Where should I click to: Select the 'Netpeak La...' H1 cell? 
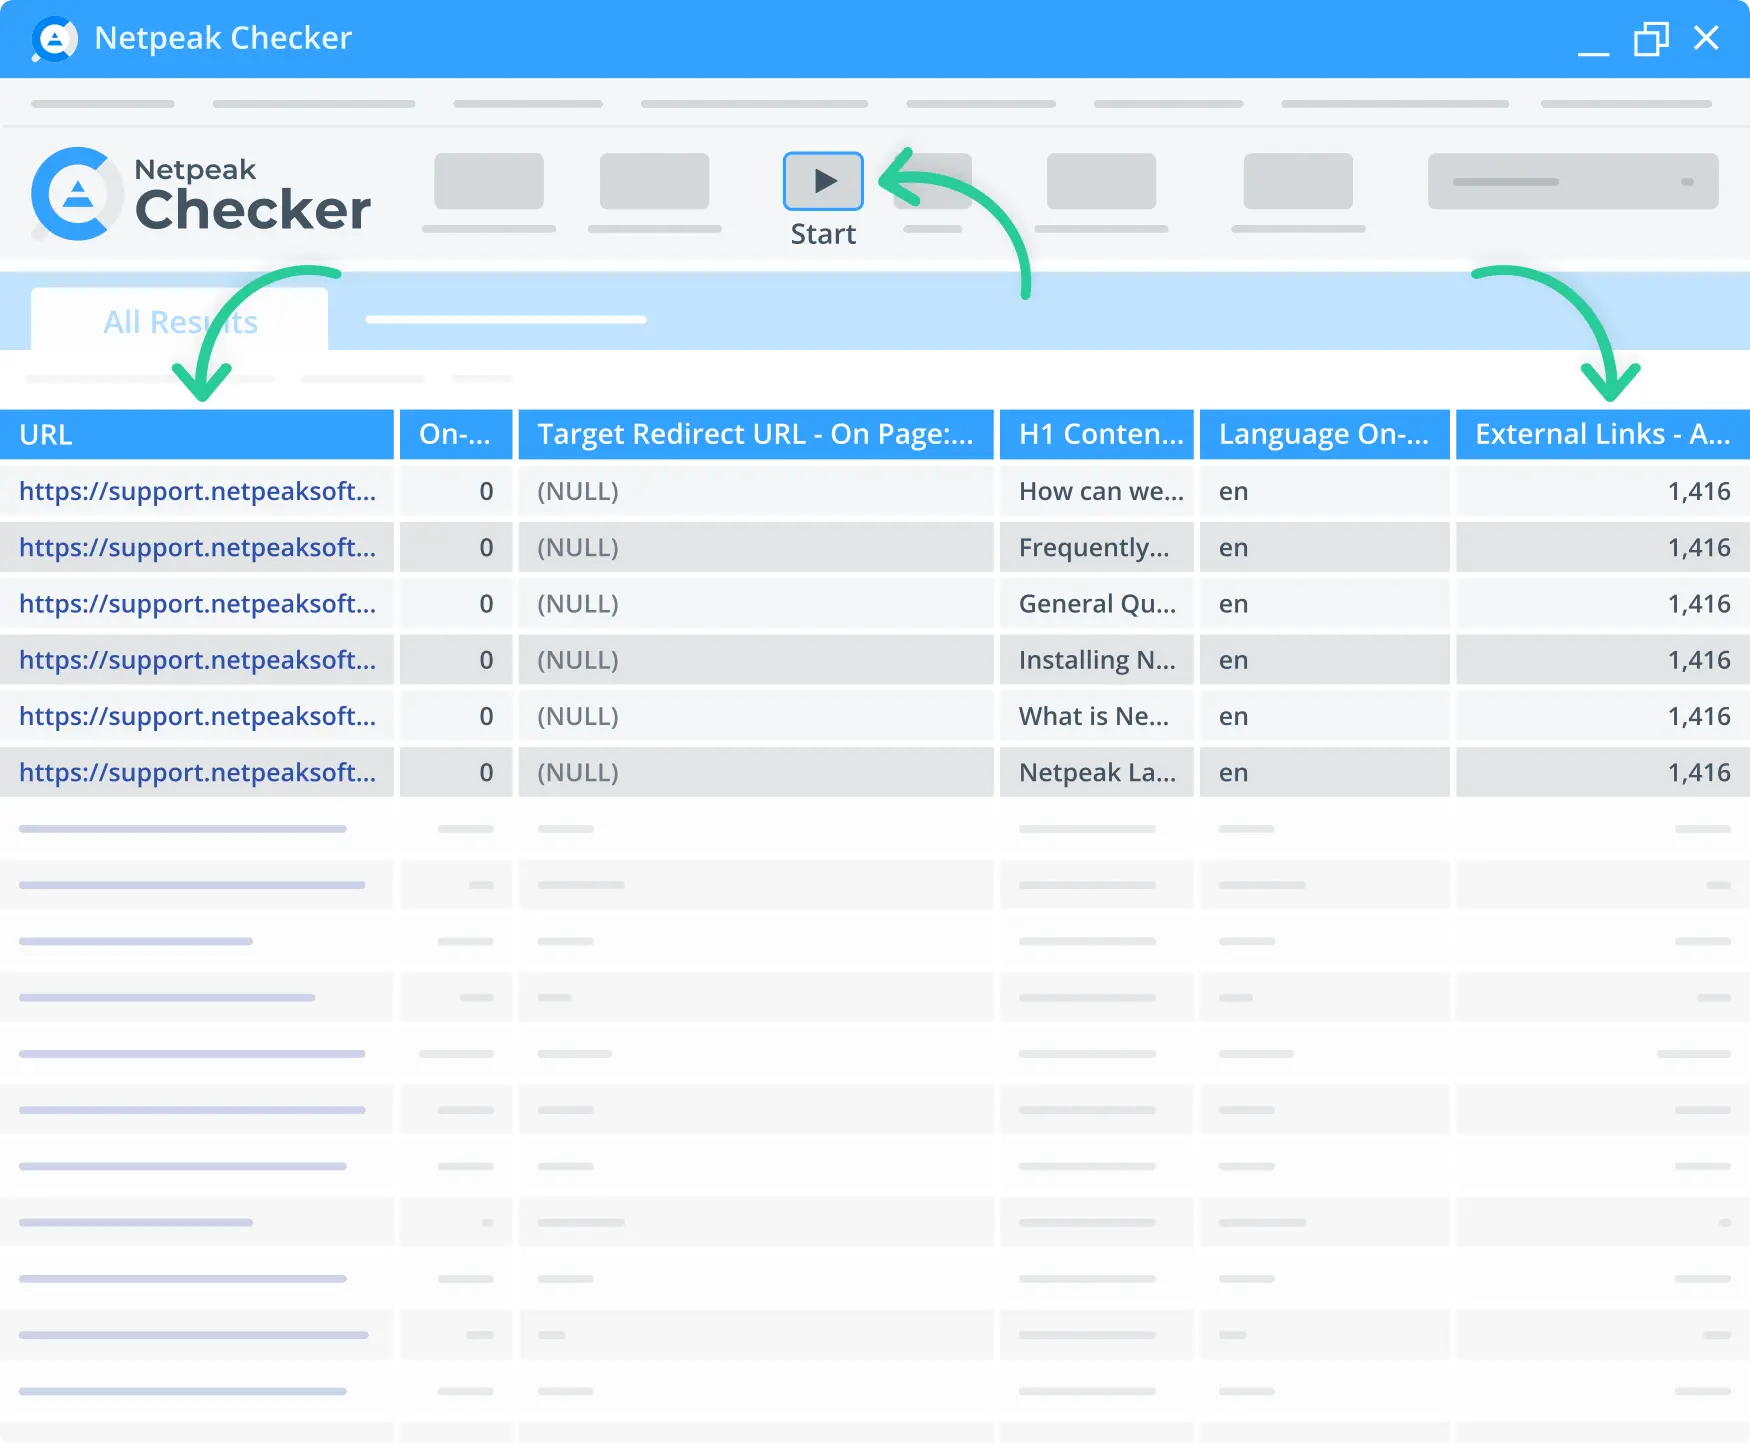coord(1097,772)
